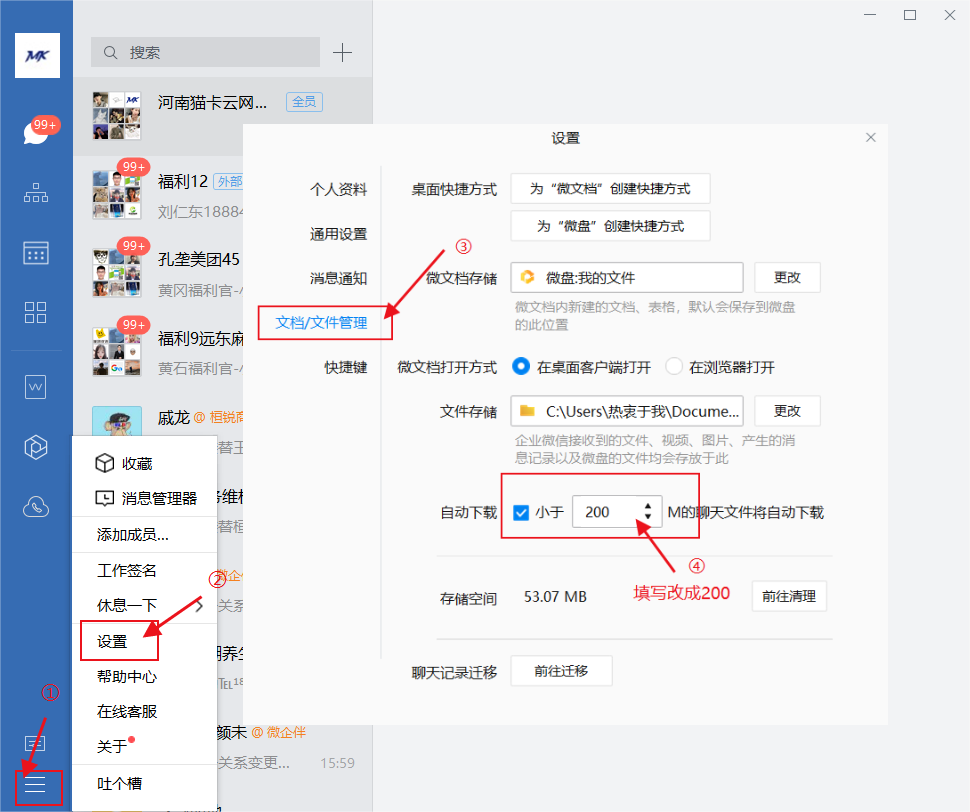Increase auto-download size with the up arrow
970x812 pixels.
pos(648,506)
